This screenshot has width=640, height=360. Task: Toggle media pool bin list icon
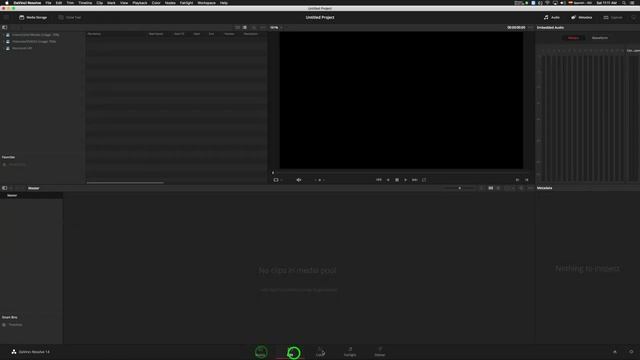[4, 188]
